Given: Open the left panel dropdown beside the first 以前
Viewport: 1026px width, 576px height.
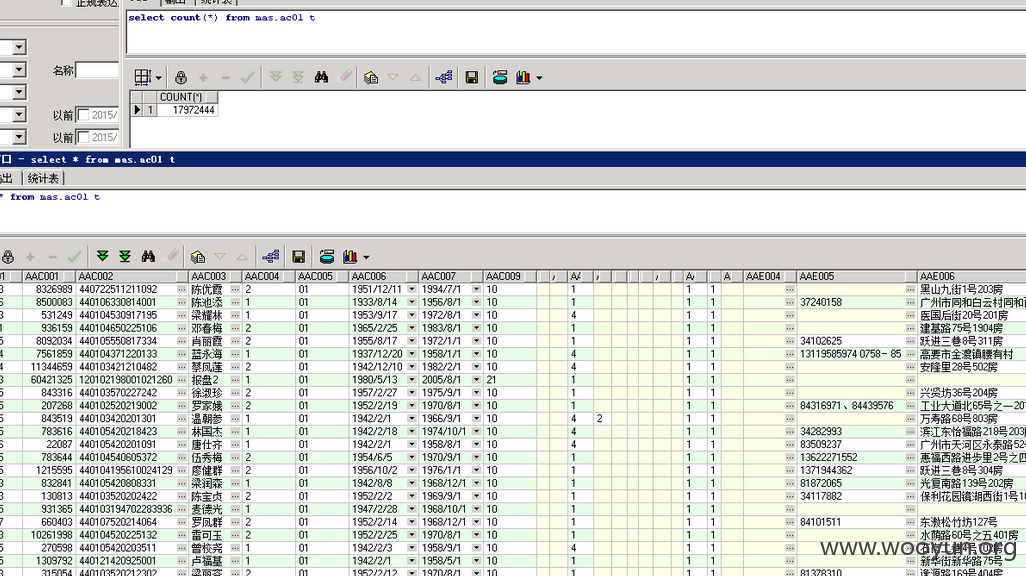Looking at the screenshot, I should click(x=19, y=115).
